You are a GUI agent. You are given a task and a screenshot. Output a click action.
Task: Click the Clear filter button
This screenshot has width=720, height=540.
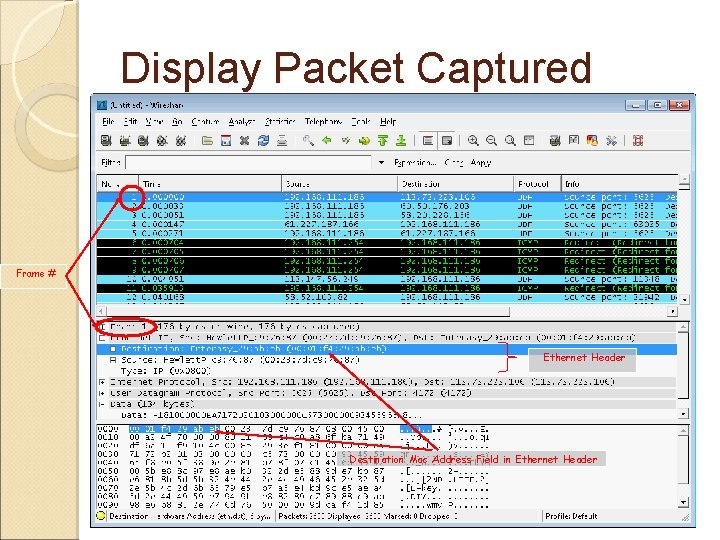(454, 163)
